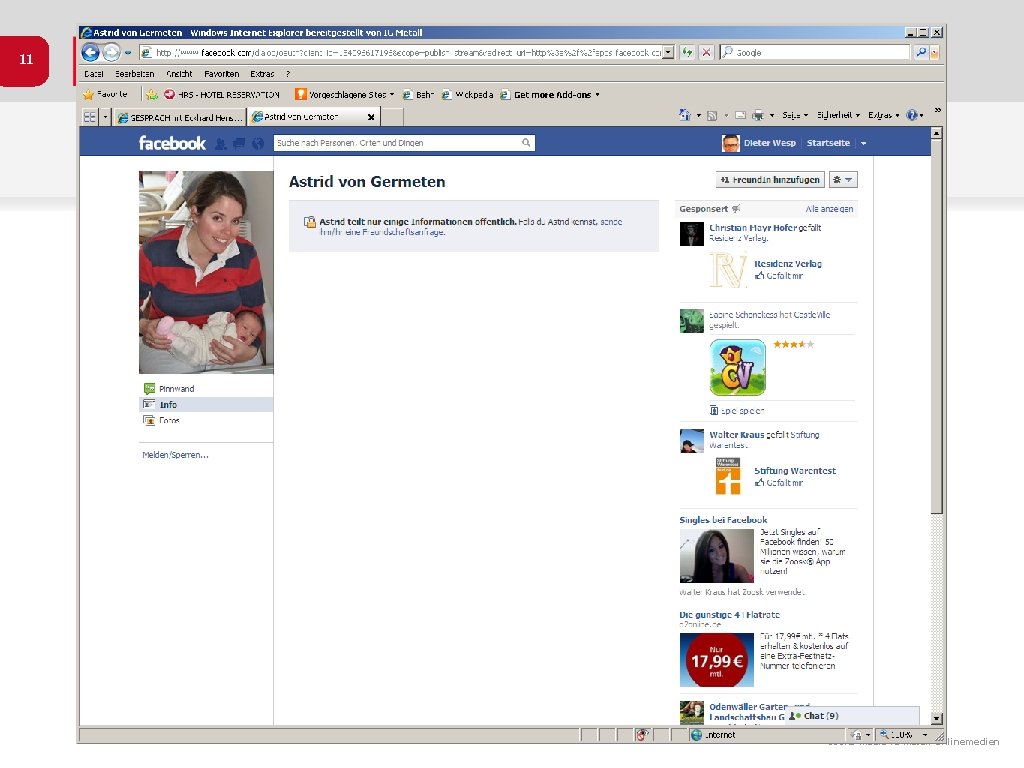Click the Home page icon in command bar

click(684, 115)
